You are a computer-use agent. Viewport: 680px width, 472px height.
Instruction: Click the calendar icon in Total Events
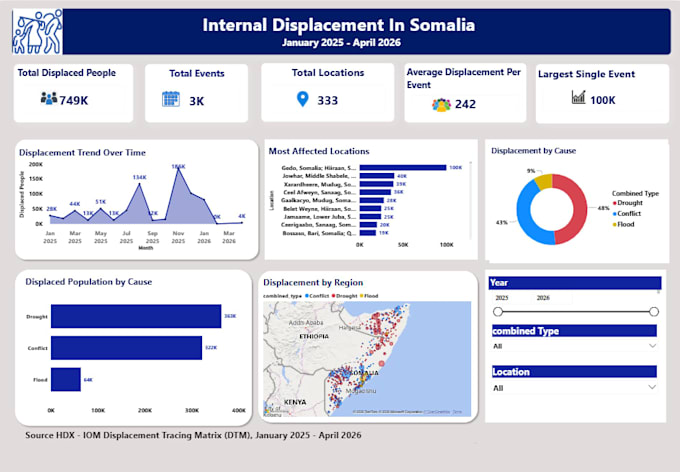[171, 99]
